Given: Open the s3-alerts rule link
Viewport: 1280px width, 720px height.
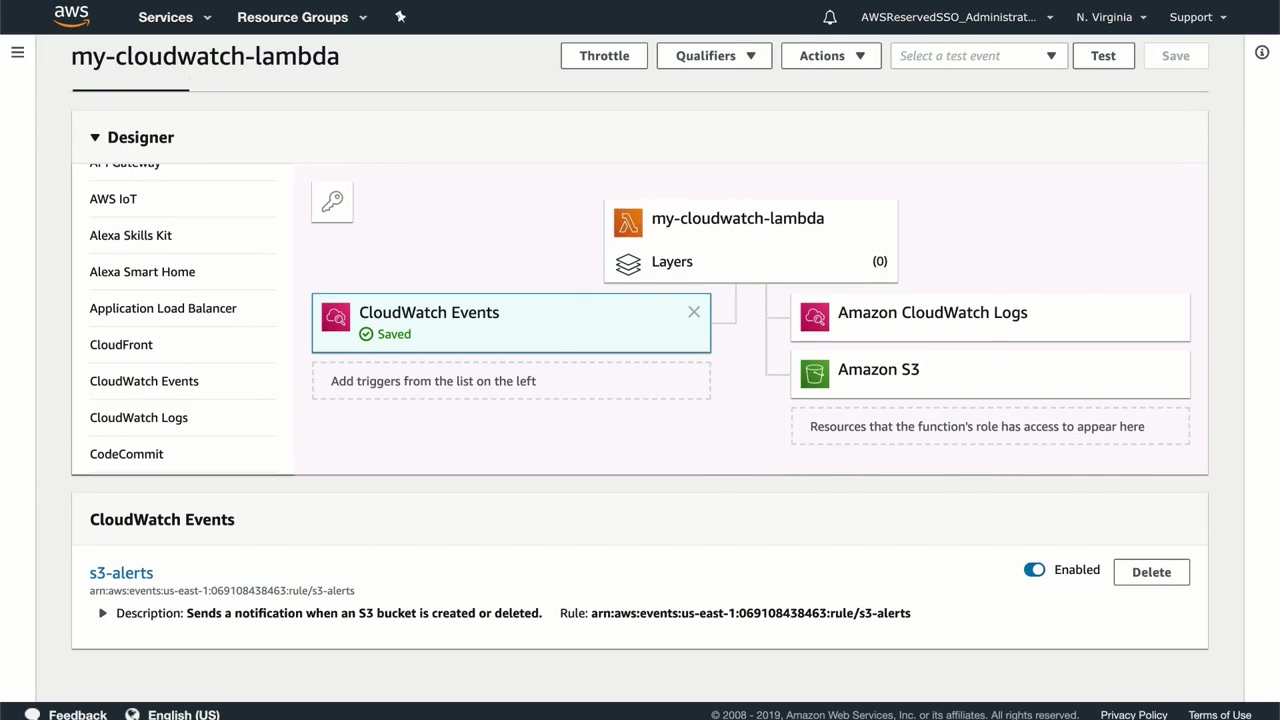Looking at the screenshot, I should pyautogui.click(x=121, y=573).
